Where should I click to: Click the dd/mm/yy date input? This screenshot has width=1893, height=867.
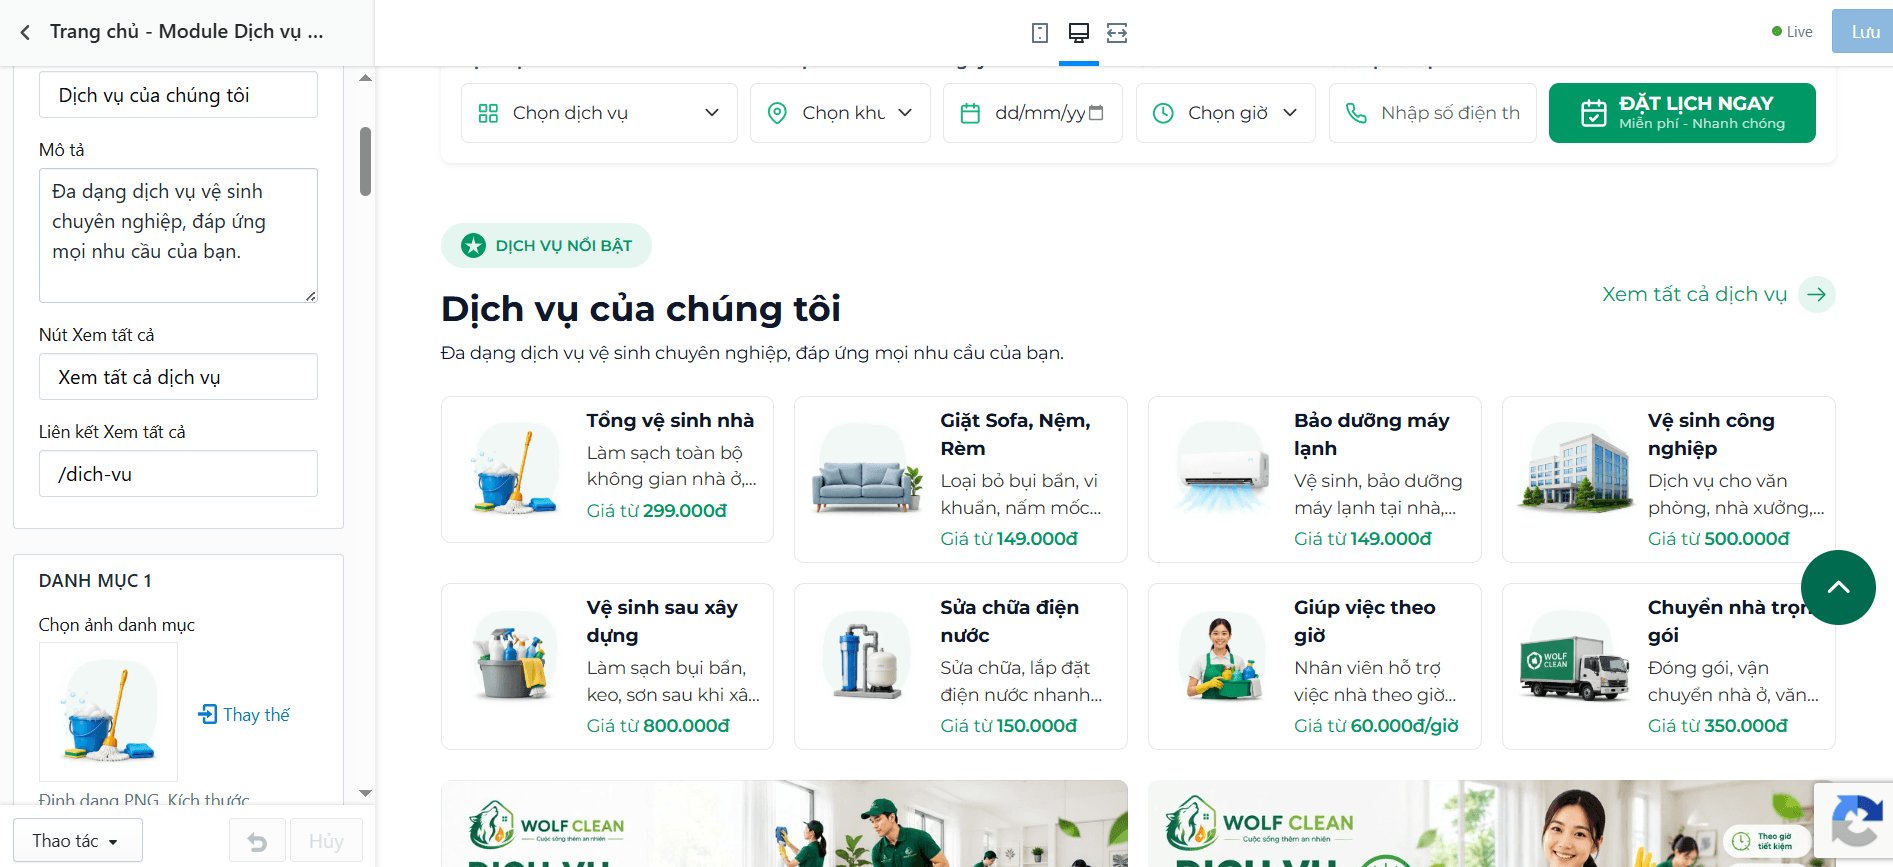tap(1032, 113)
